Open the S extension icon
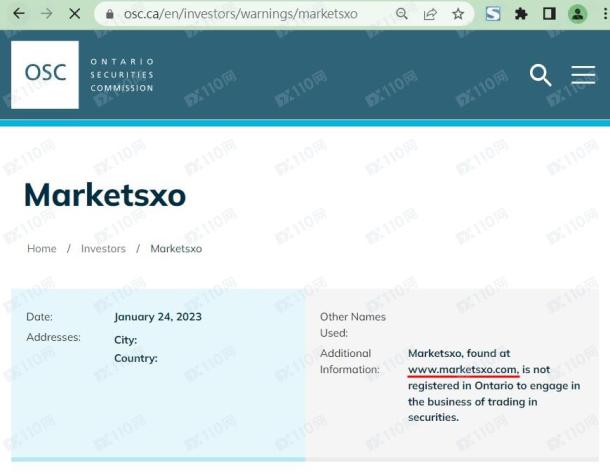610x475 pixels. (x=493, y=14)
